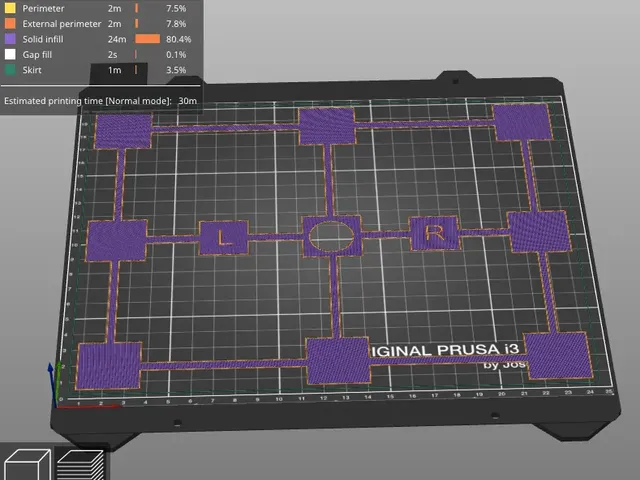Toggle the Skirt green swatch
The width and height of the screenshot is (640, 480).
[10, 70]
